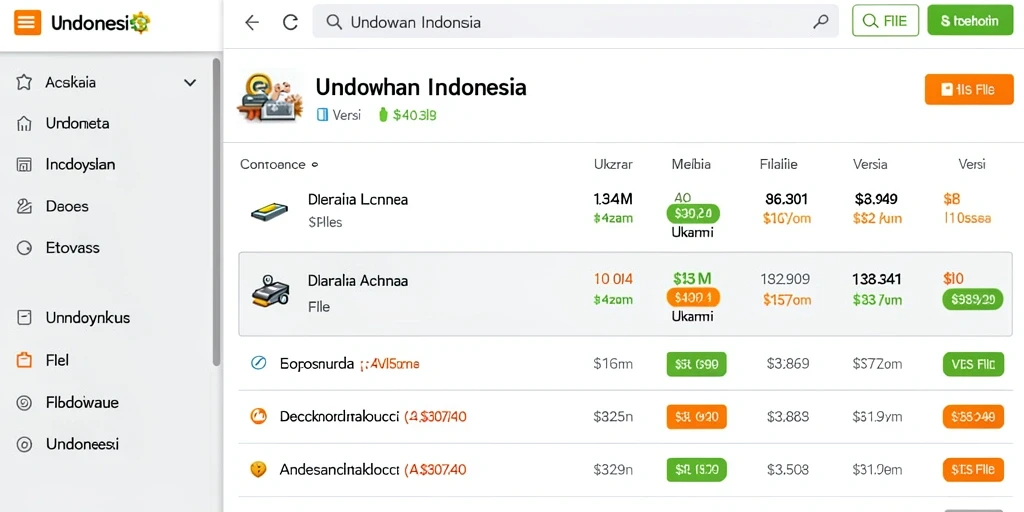
Task: Click the Undowhan Indonesia app logo
Action: tap(272, 98)
